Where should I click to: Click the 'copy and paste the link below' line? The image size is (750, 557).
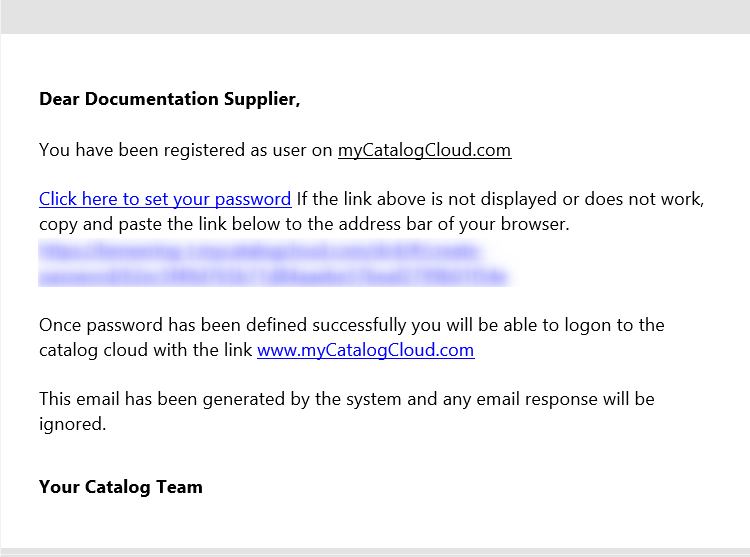click(200, 224)
